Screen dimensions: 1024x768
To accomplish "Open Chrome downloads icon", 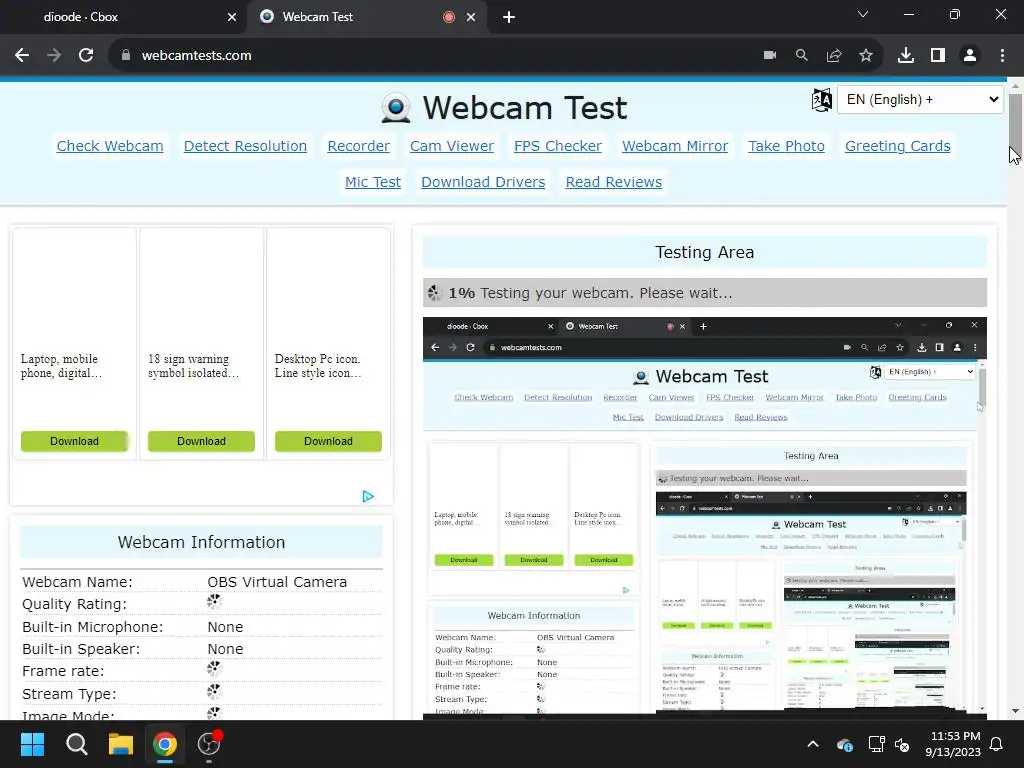I will 906,56.
